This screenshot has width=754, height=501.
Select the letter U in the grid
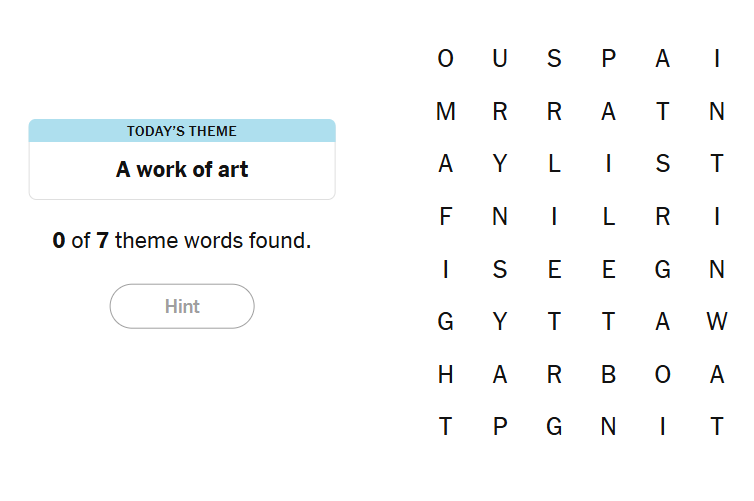(500, 59)
